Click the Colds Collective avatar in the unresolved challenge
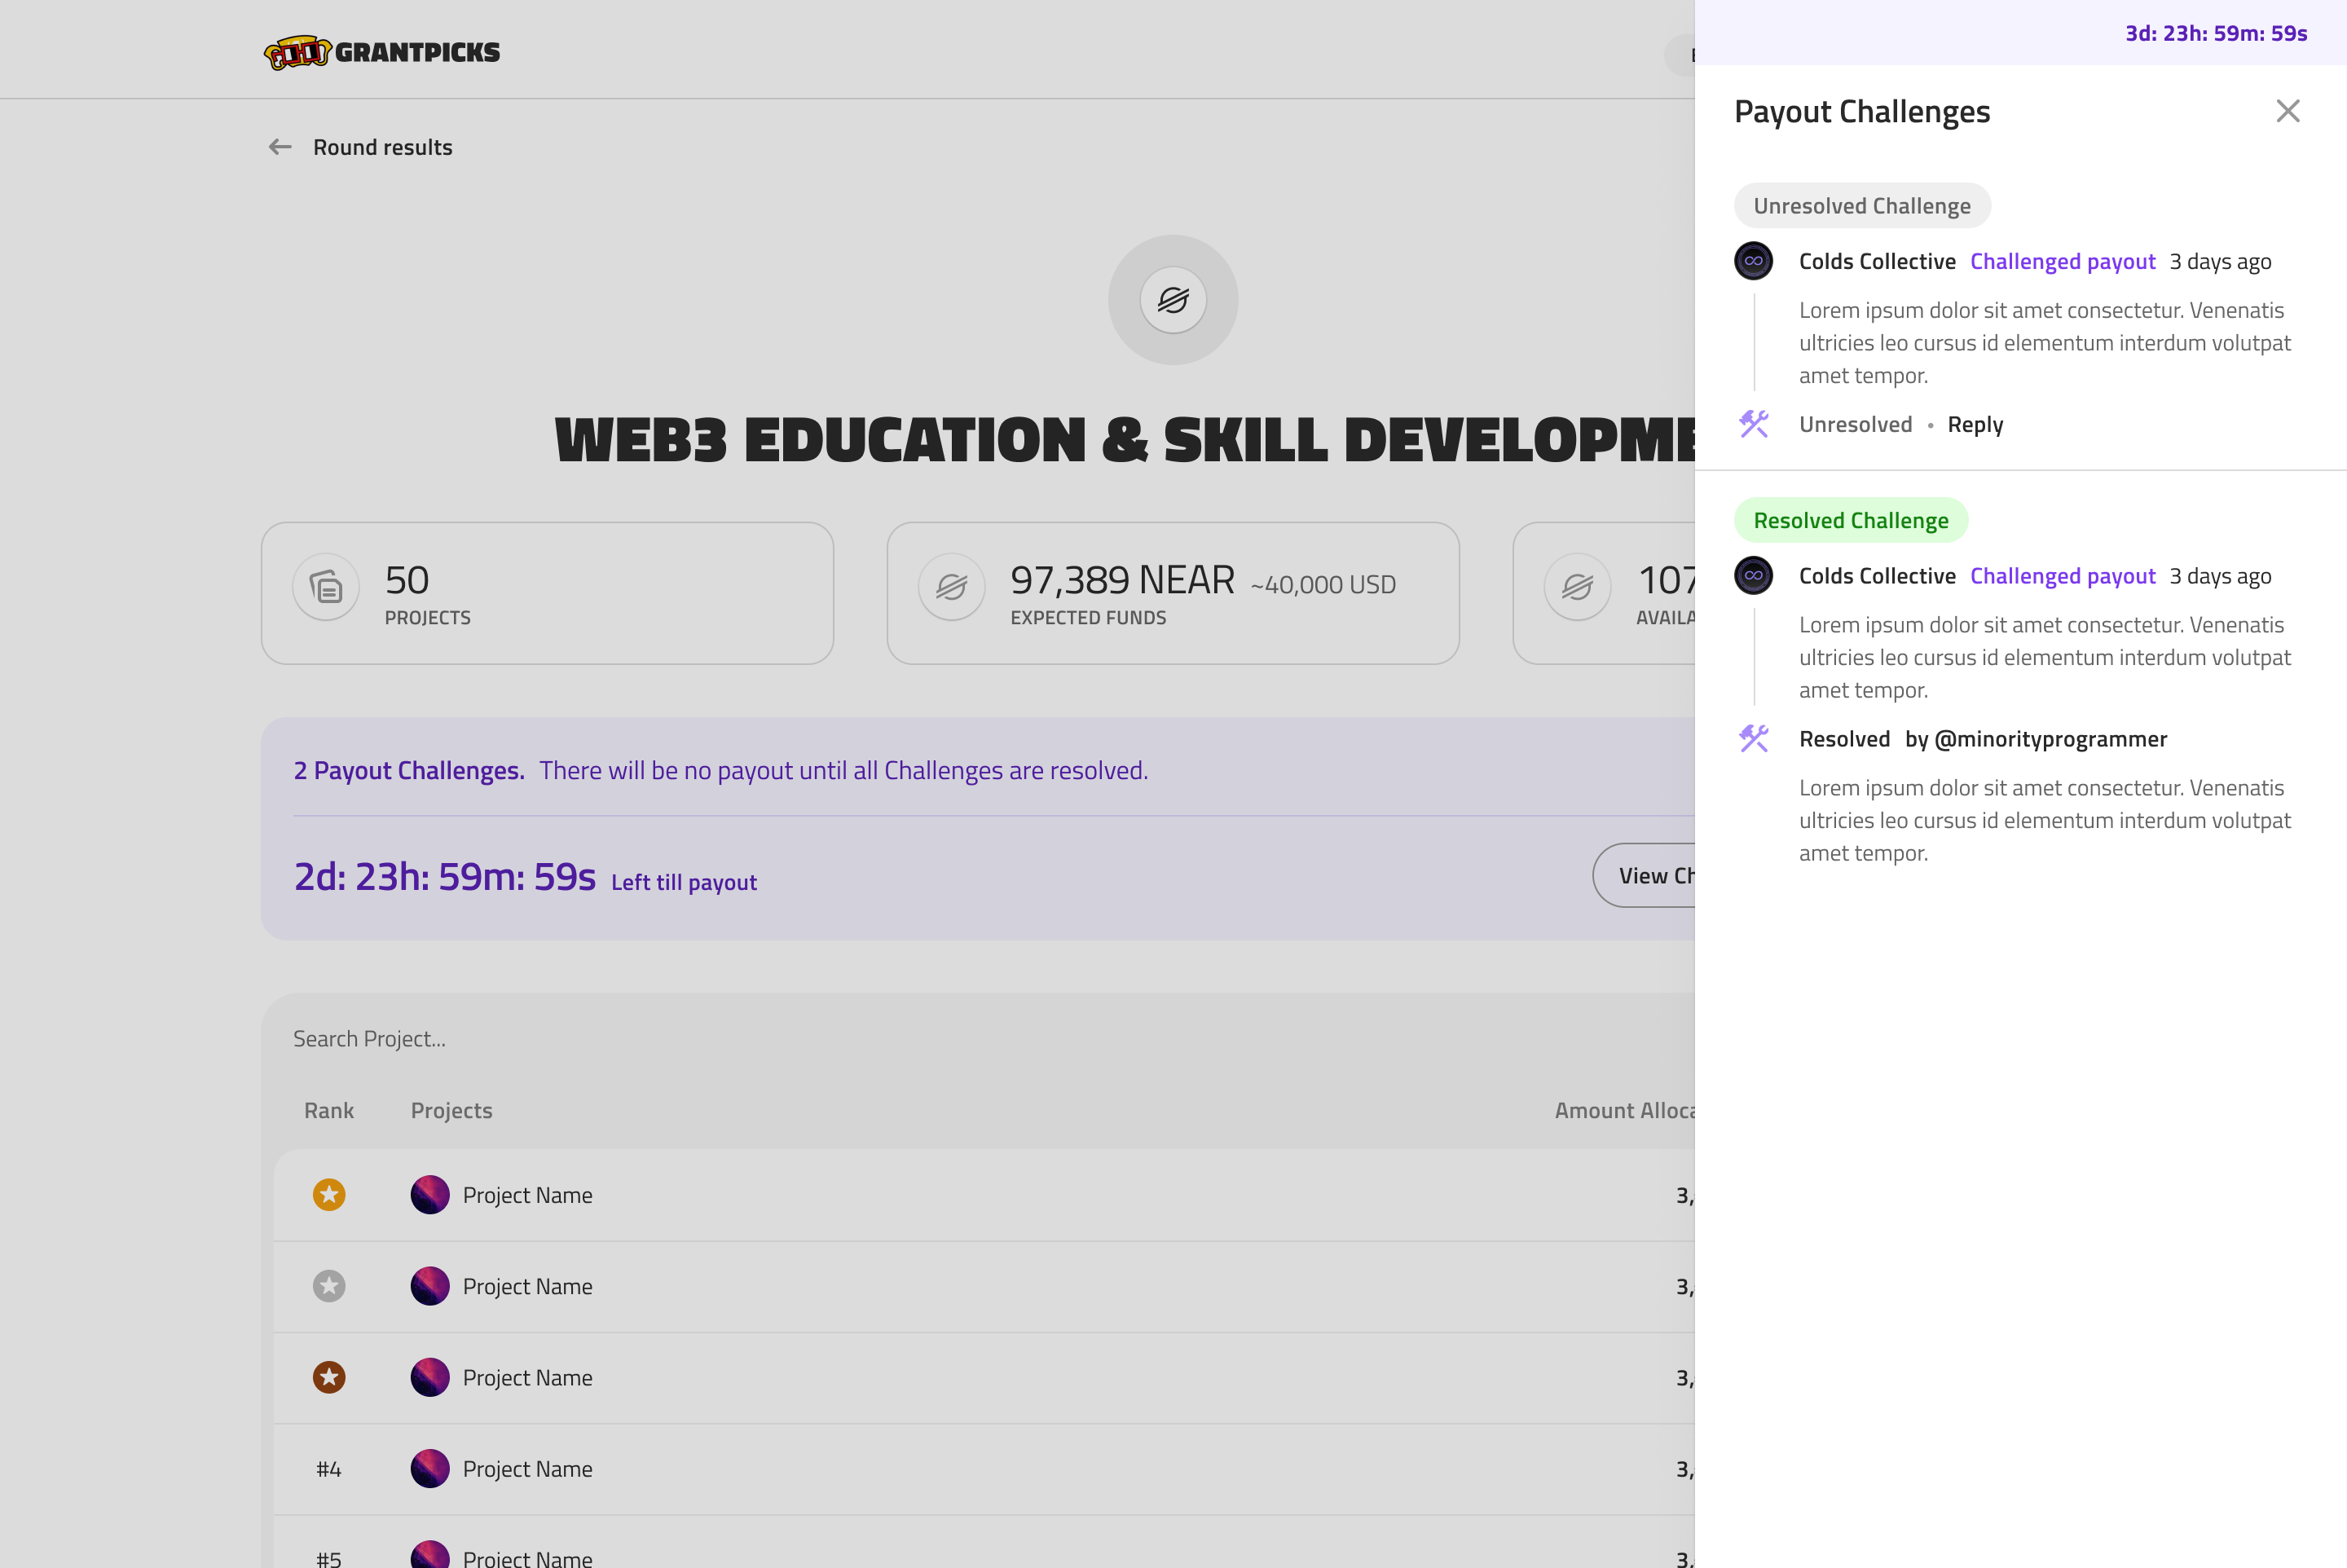Image resolution: width=2347 pixels, height=1568 pixels. pyautogui.click(x=1753, y=261)
